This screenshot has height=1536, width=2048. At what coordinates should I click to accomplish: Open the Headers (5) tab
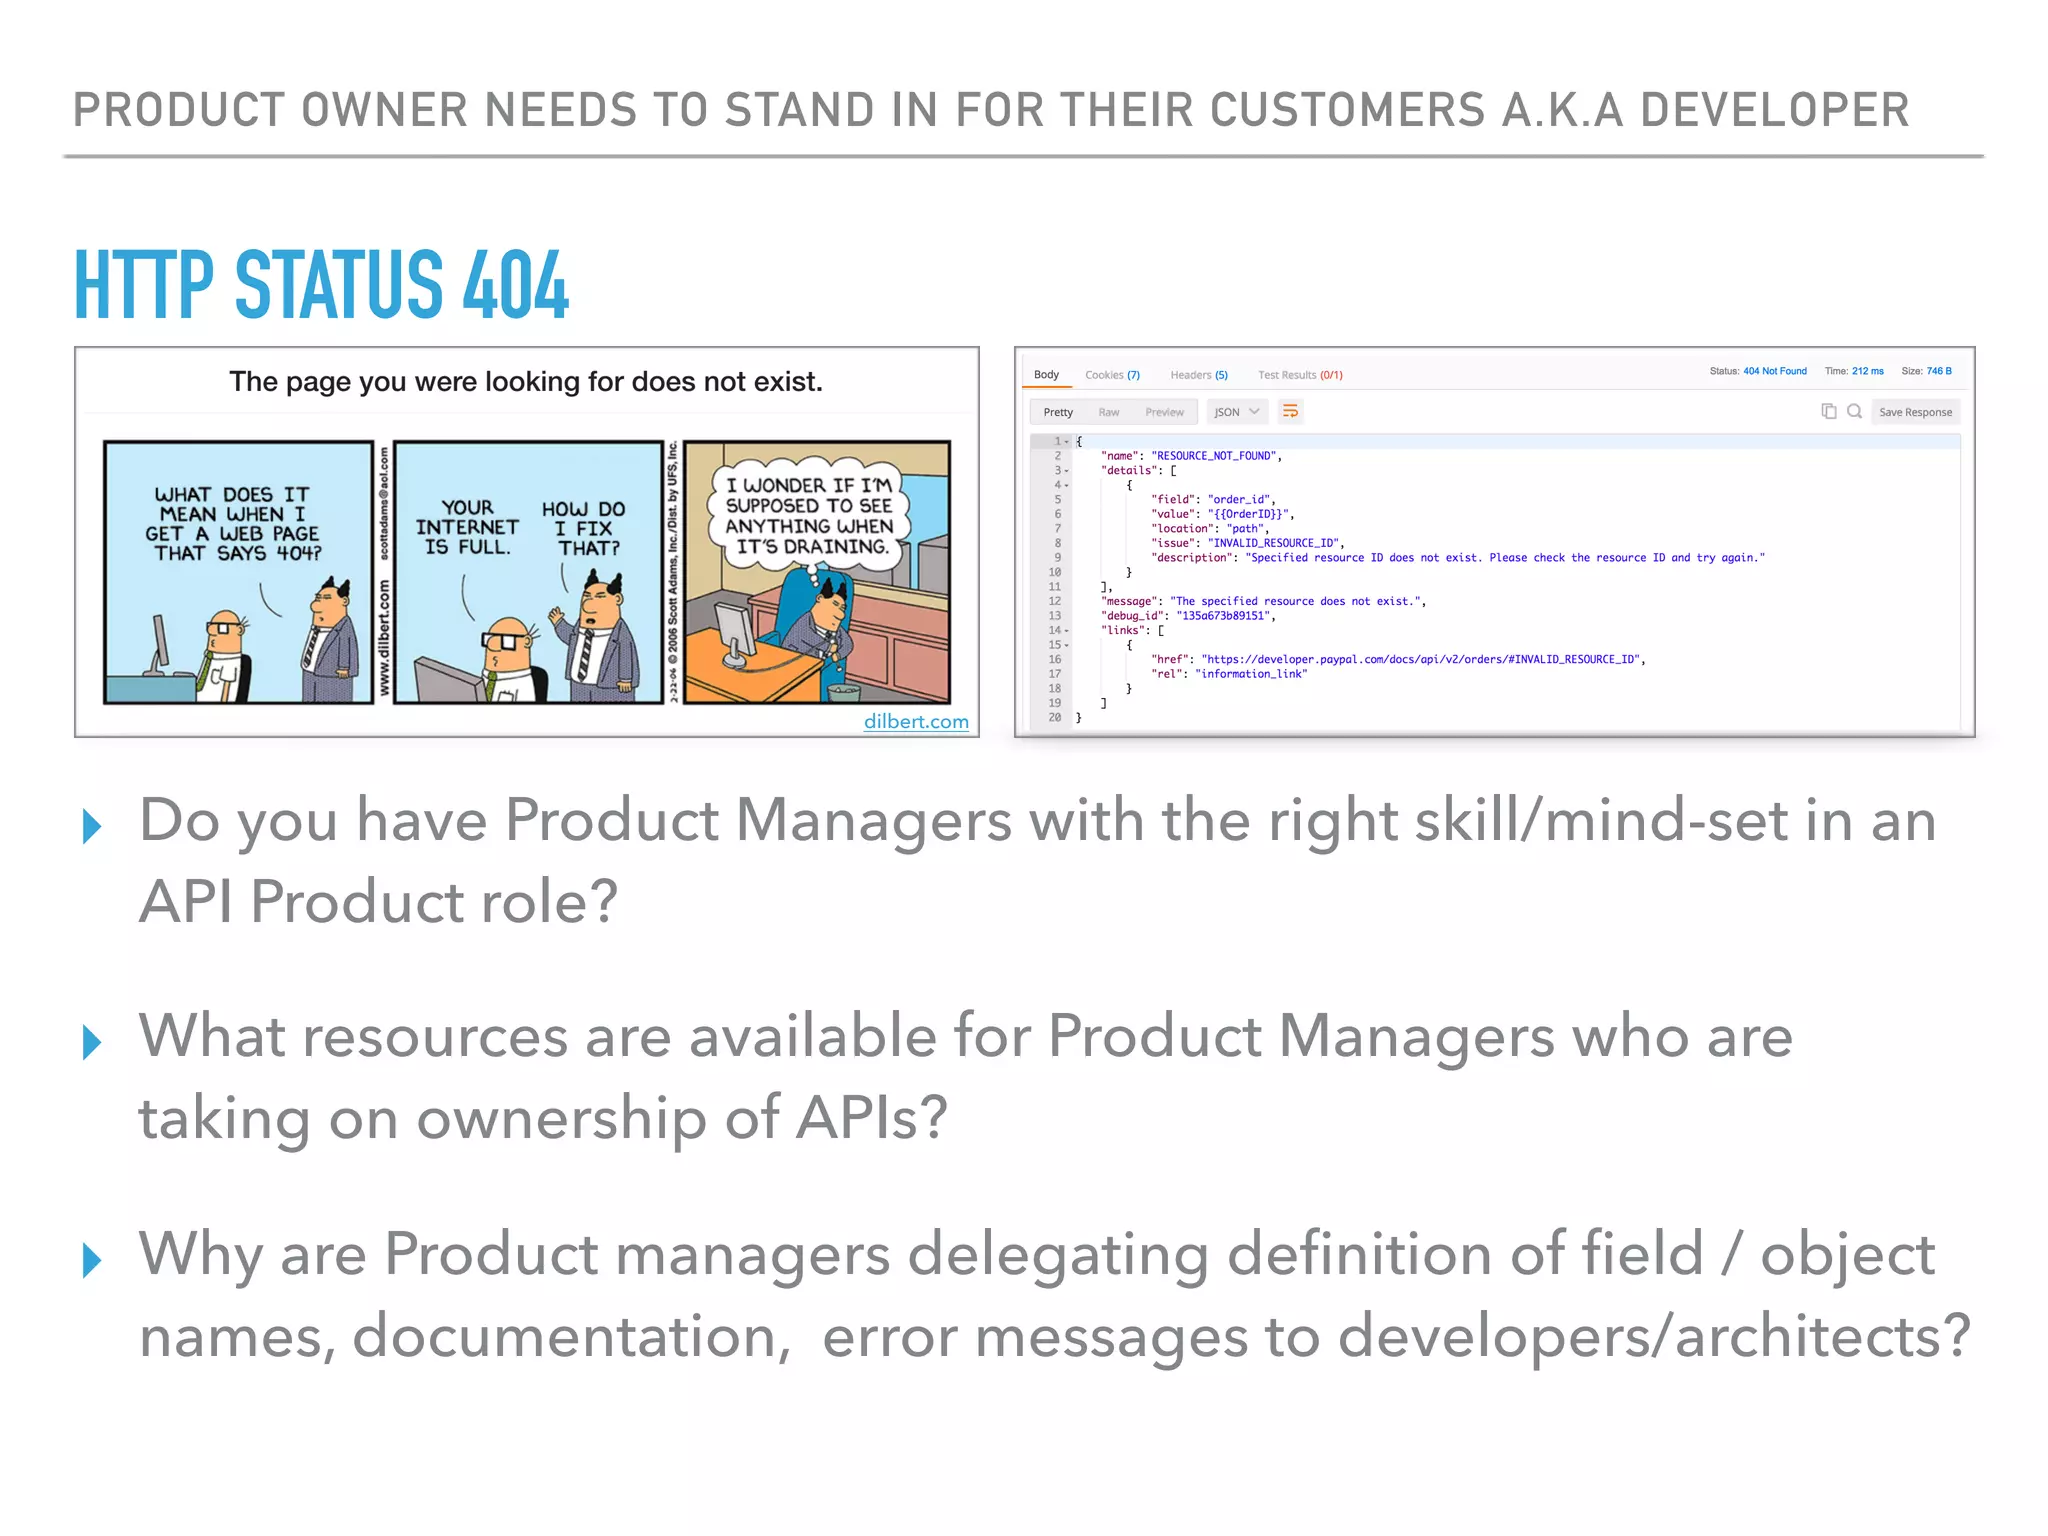click(x=1199, y=375)
